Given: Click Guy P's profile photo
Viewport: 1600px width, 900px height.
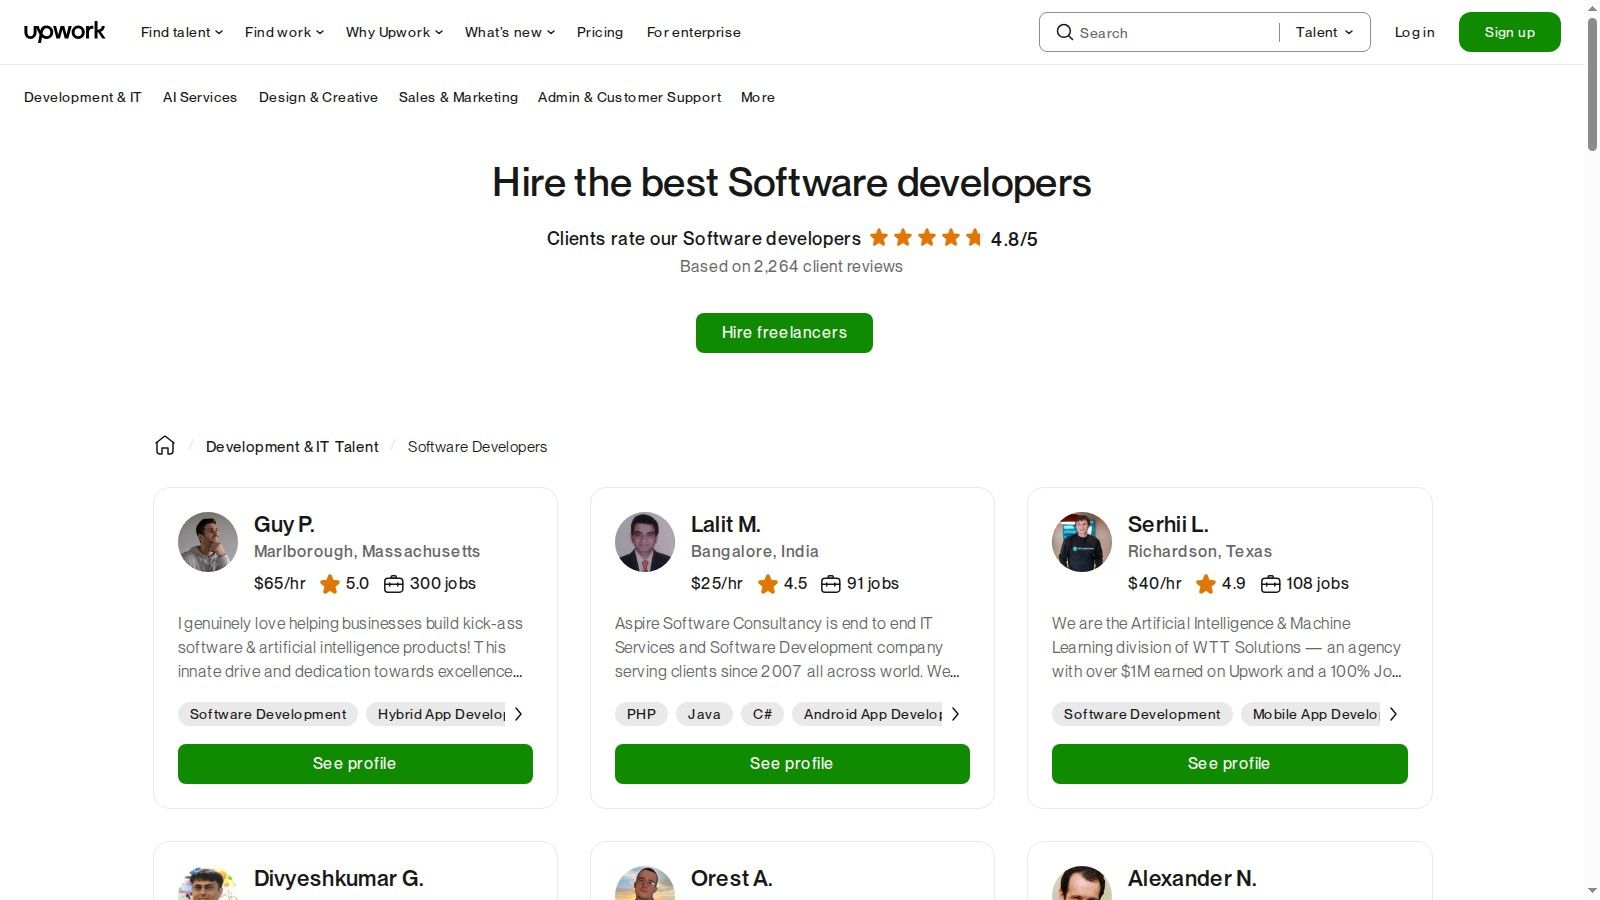Looking at the screenshot, I should pyautogui.click(x=207, y=541).
